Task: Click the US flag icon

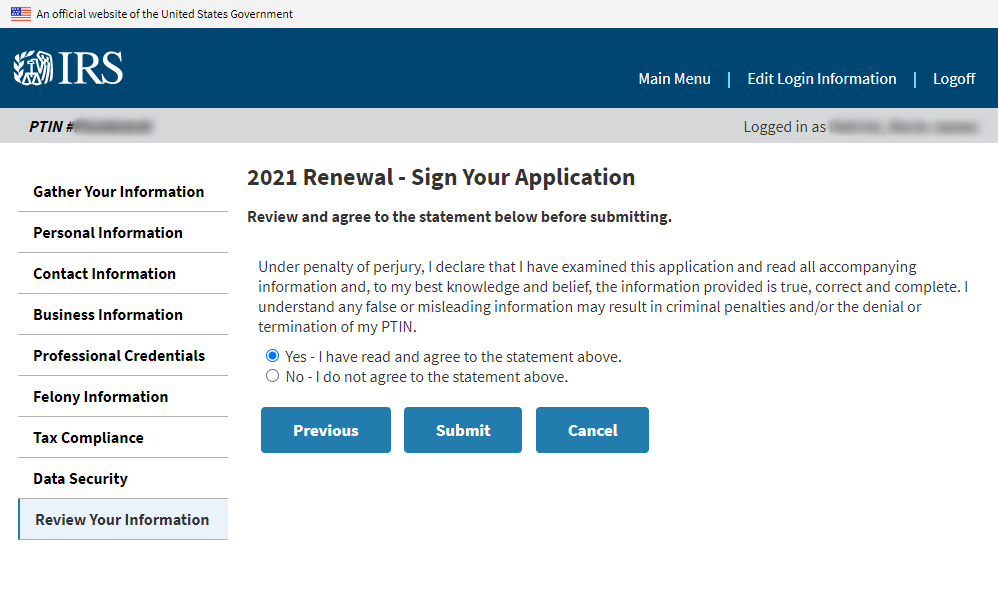Action: (x=20, y=13)
